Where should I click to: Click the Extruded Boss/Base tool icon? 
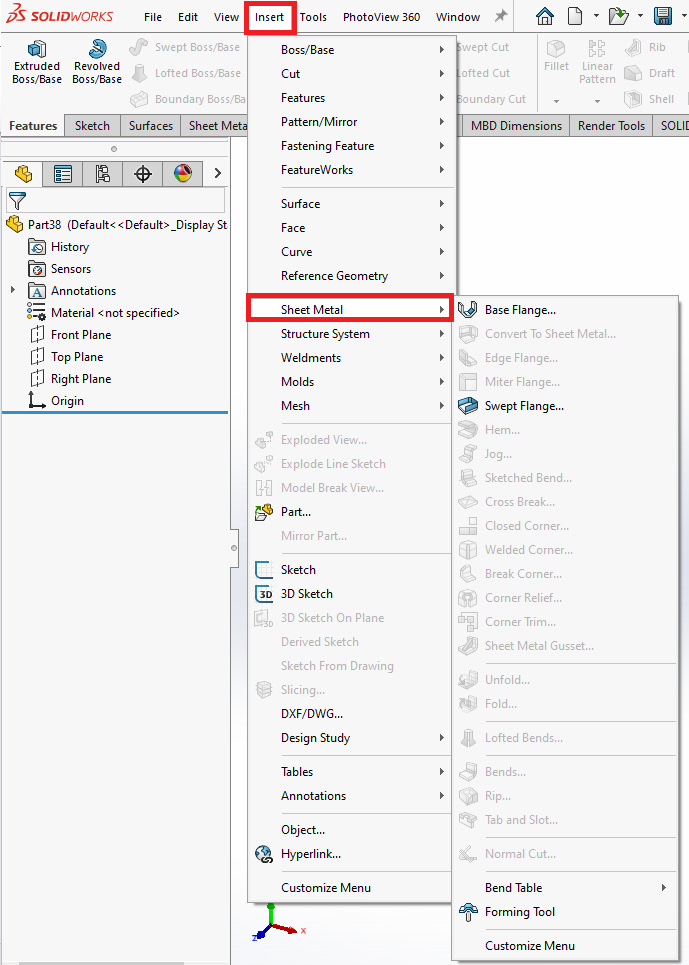coord(37,49)
